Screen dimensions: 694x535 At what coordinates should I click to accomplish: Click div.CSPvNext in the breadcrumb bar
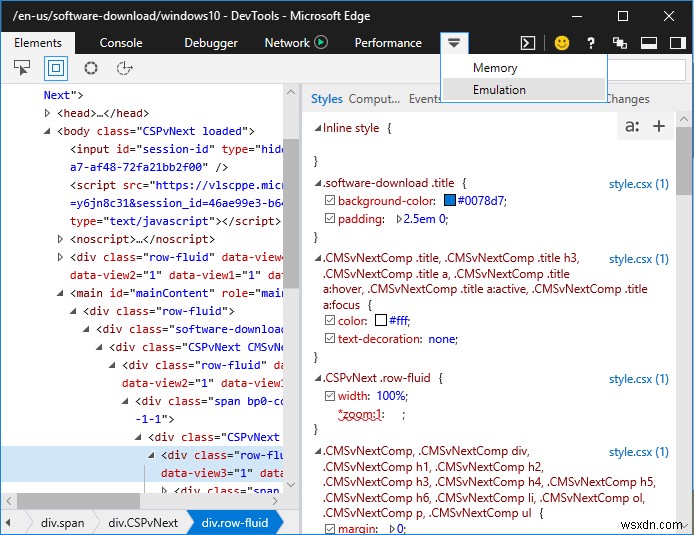coord(143,523)
